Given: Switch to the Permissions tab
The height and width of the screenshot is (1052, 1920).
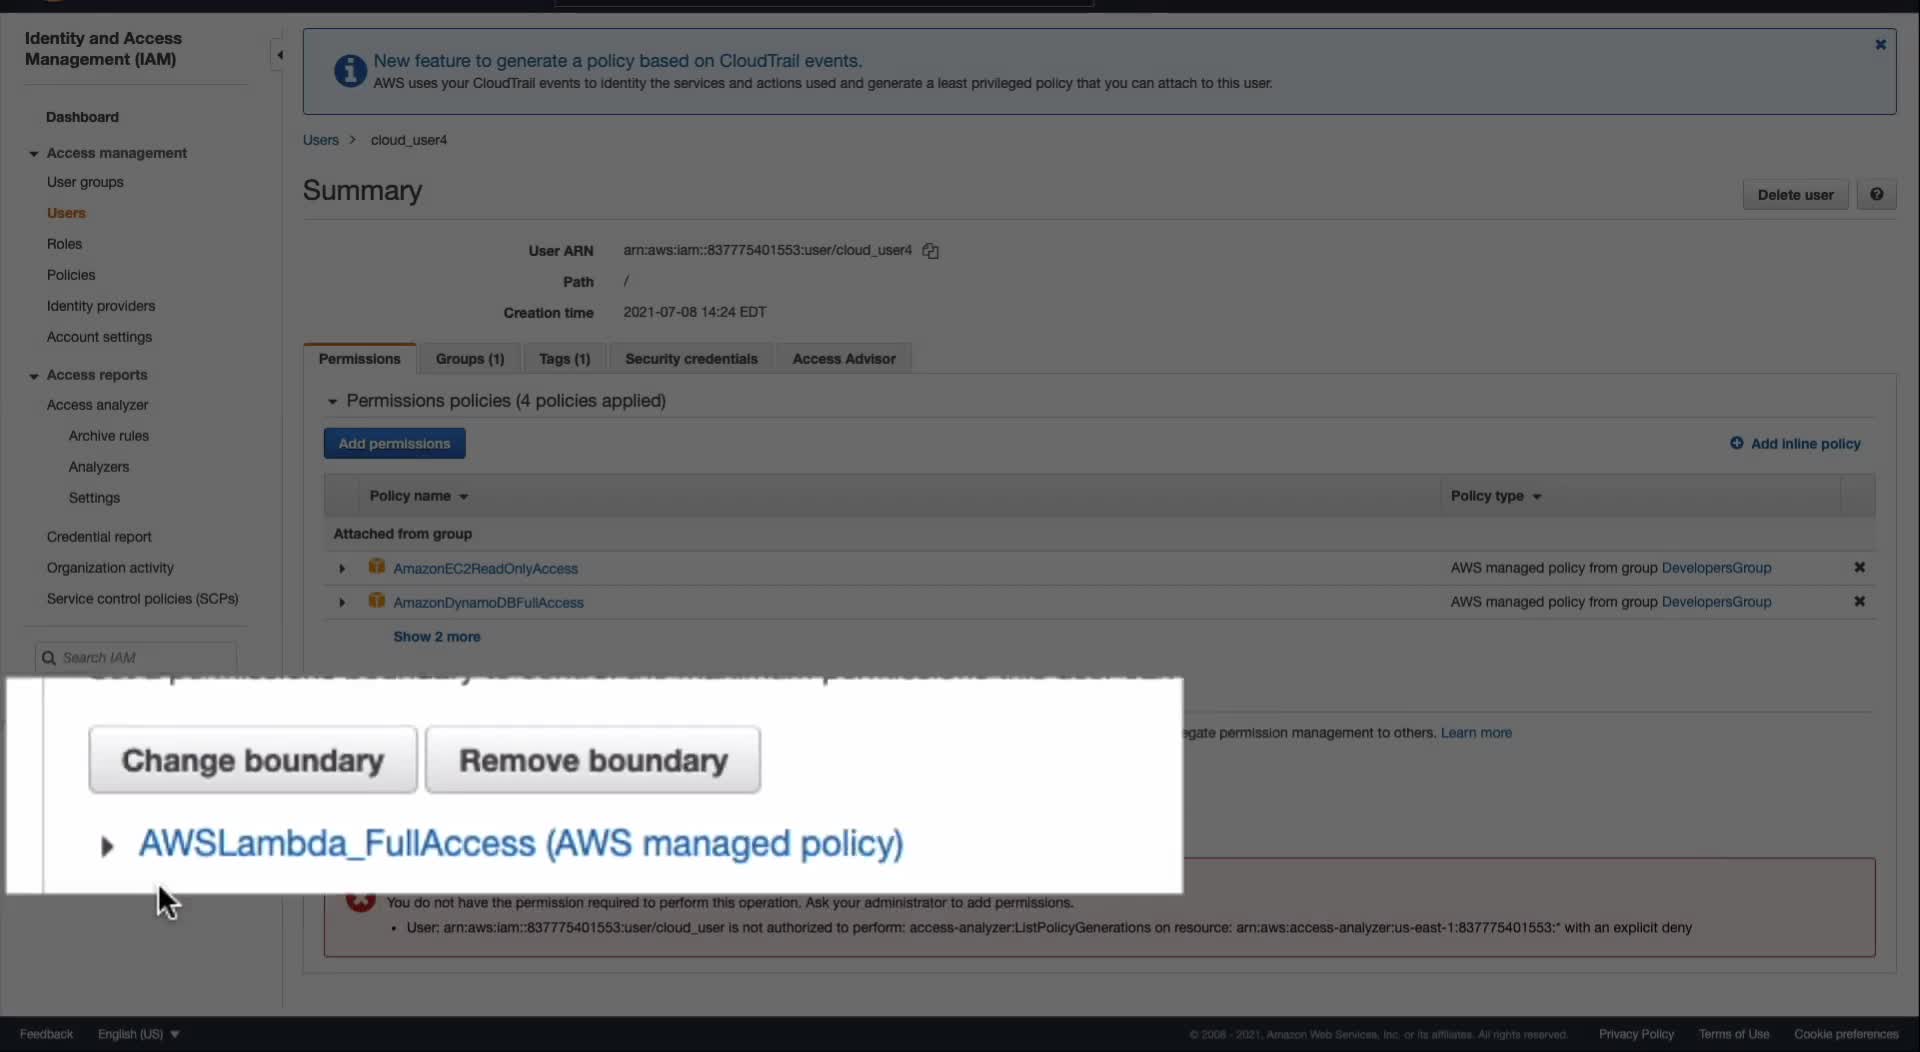Looking at the screenshot, I should (x=360, y=359).
